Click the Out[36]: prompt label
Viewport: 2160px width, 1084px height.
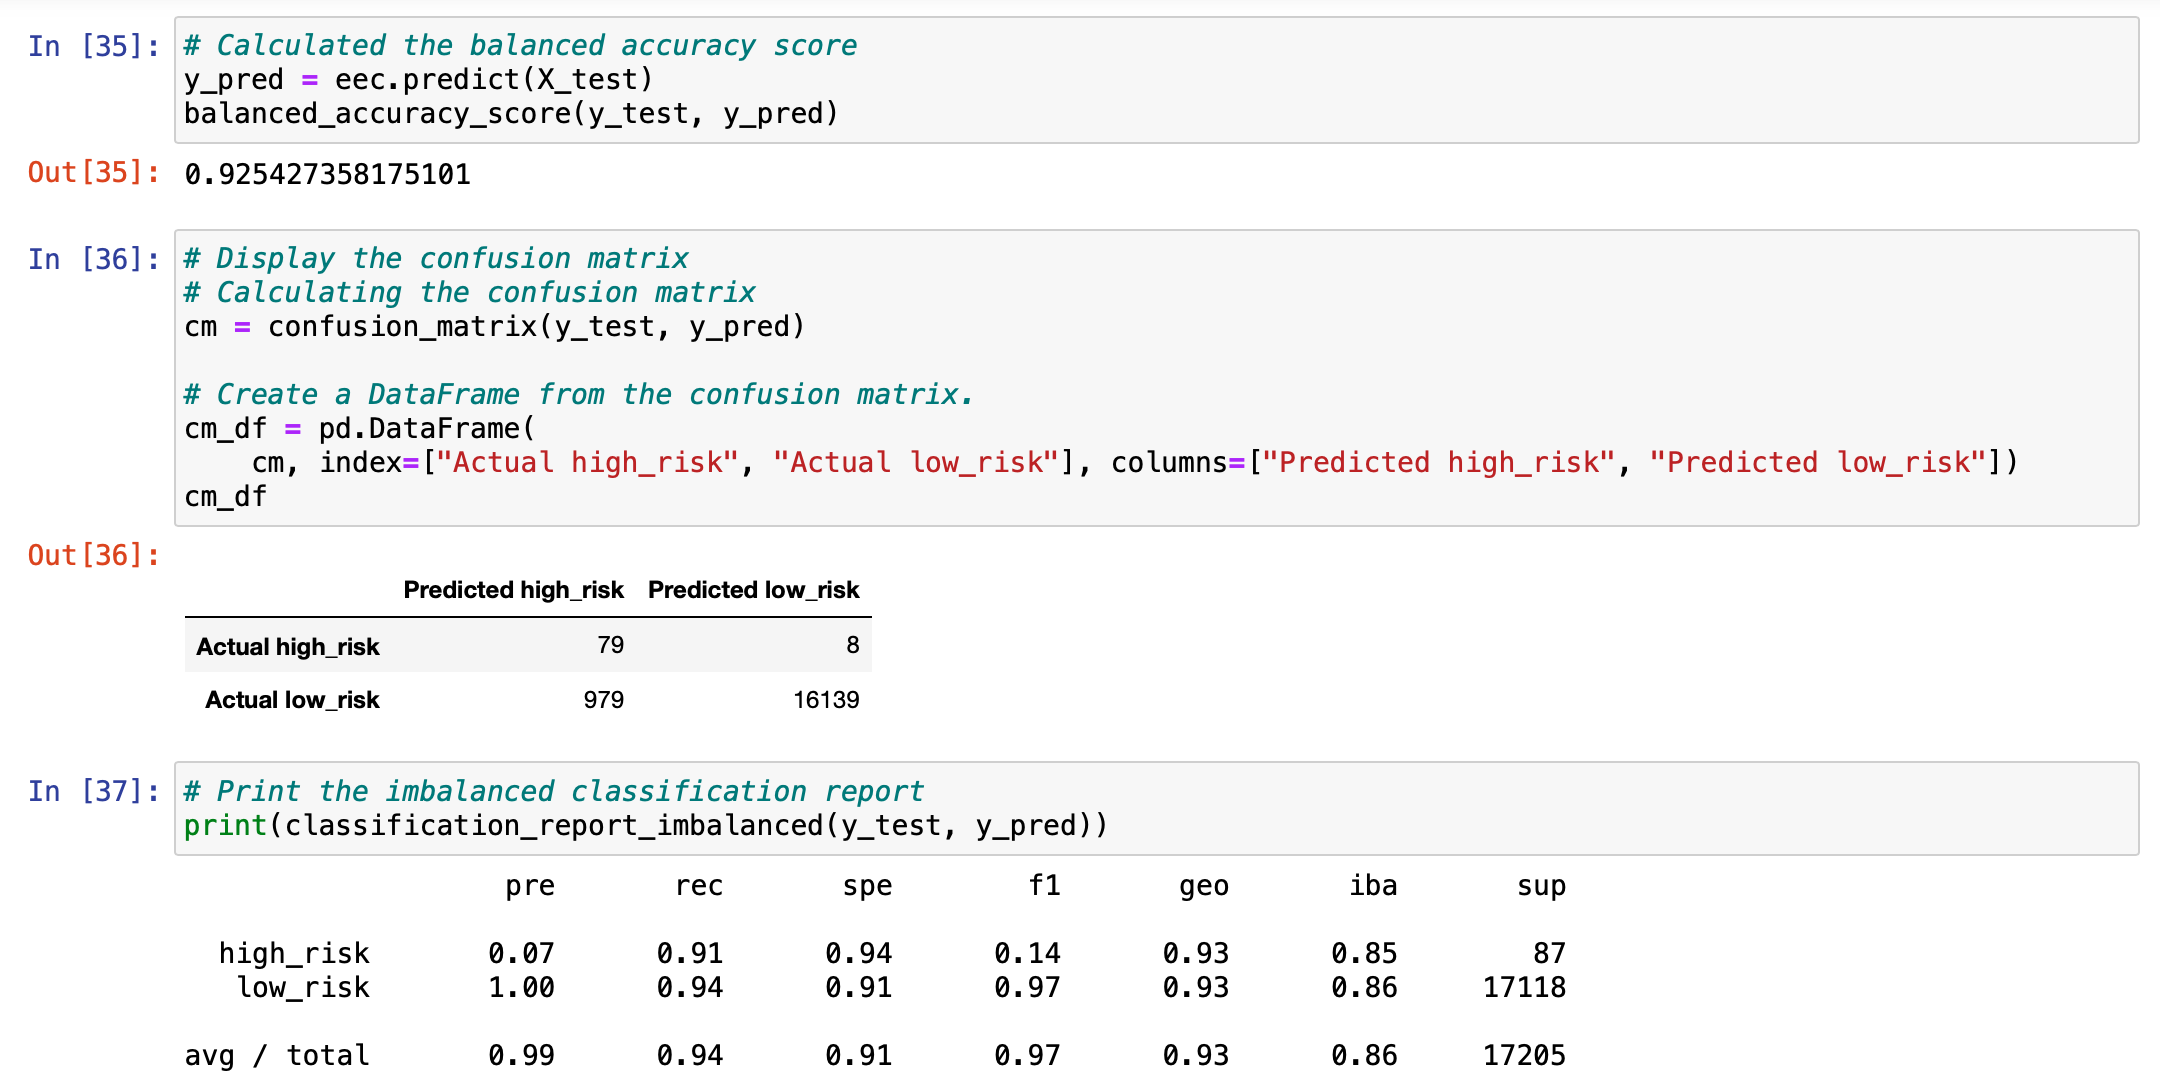[x=93, y=555]
